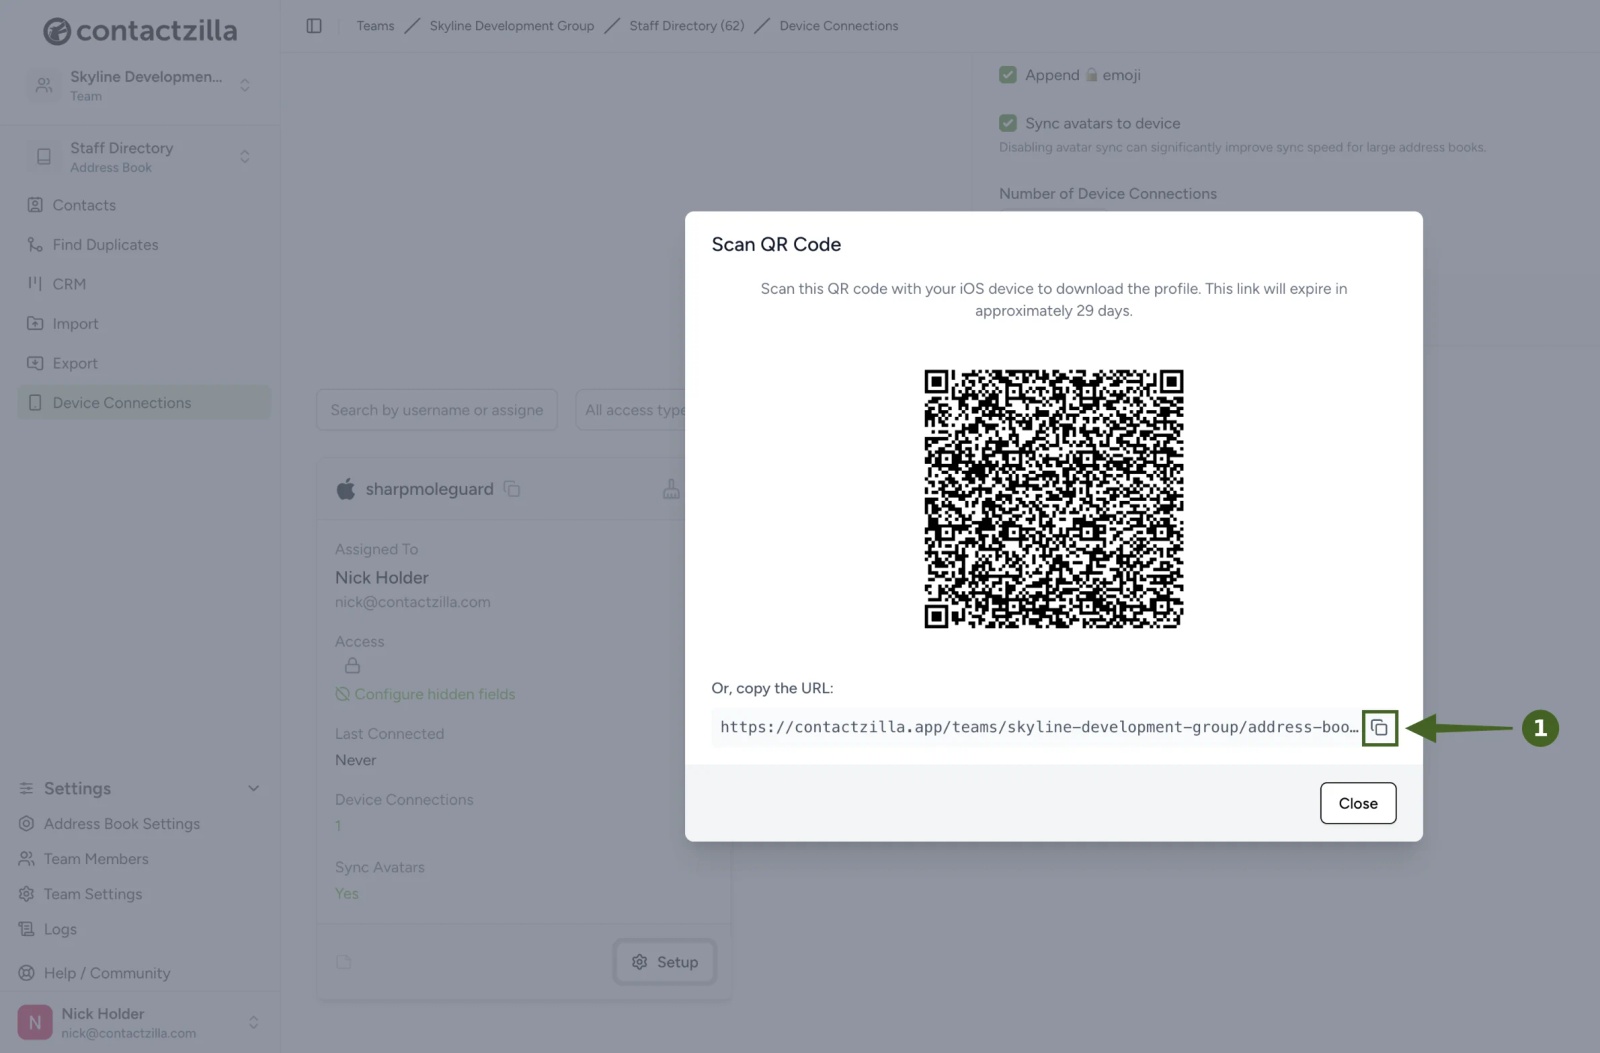The height and width of the screenshot is (1053, 1600).
Task: Open the Logs page
Action: [x=60, y=929]
